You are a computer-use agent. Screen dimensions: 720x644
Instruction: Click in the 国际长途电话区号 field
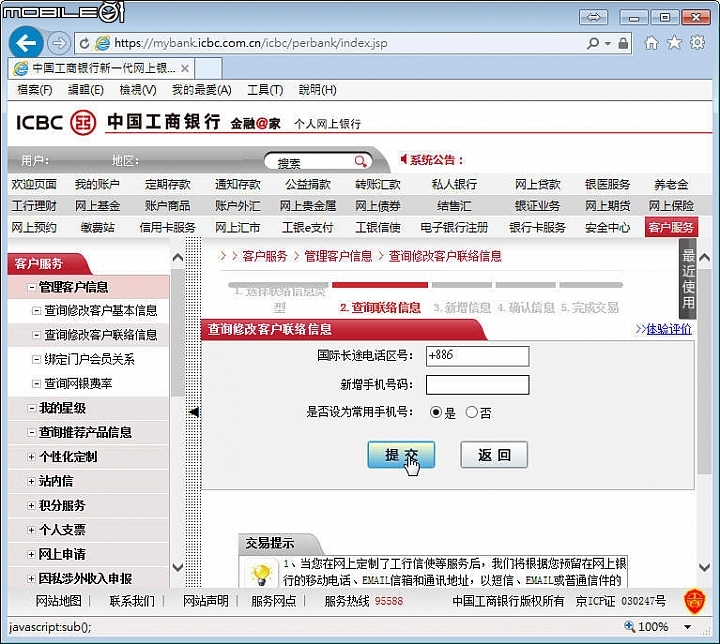pos(478,356)
